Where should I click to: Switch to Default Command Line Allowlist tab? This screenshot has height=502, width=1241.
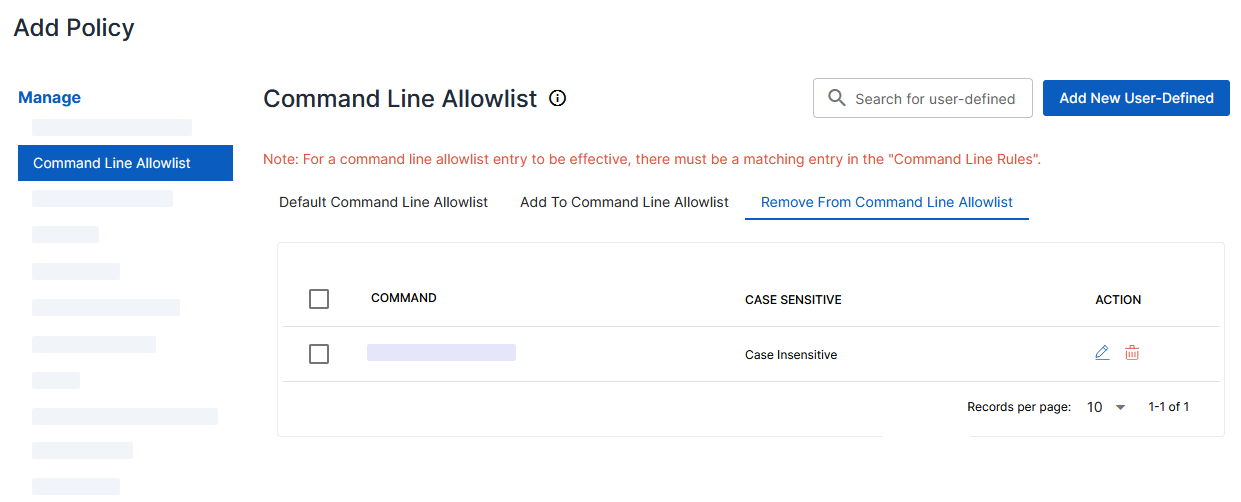coord(383,202)
